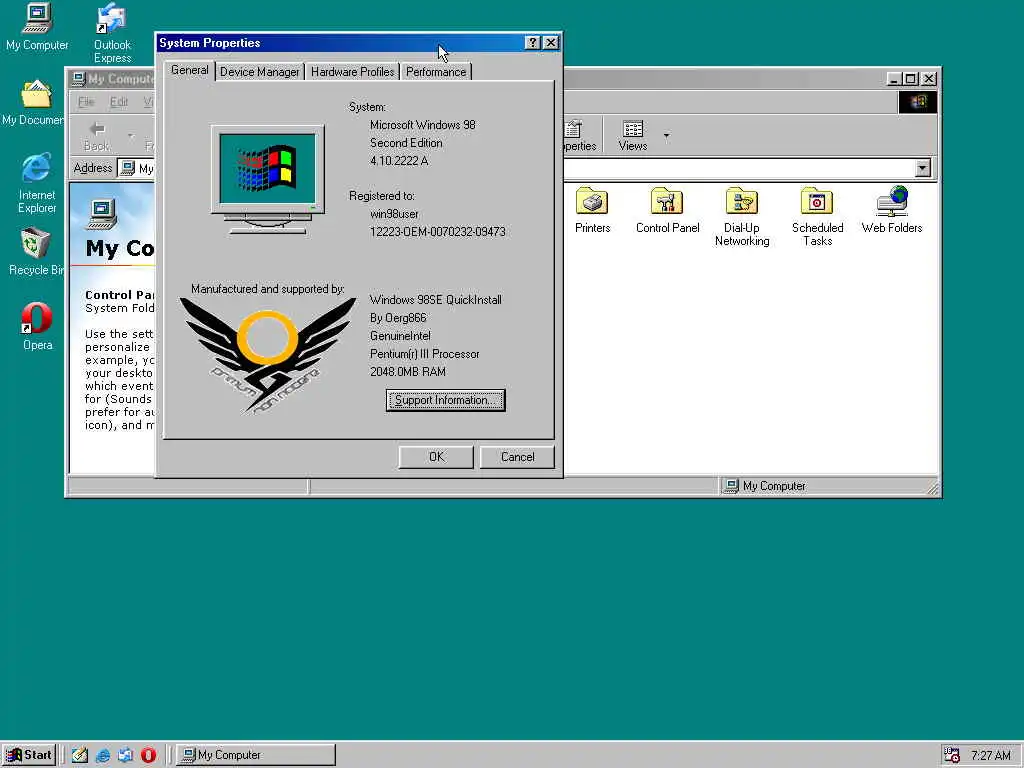This screenshot has height=768, width=1024.
Task: Click the product ID '12223-OEM-0070232-09473'
Action: coord(438,232)
